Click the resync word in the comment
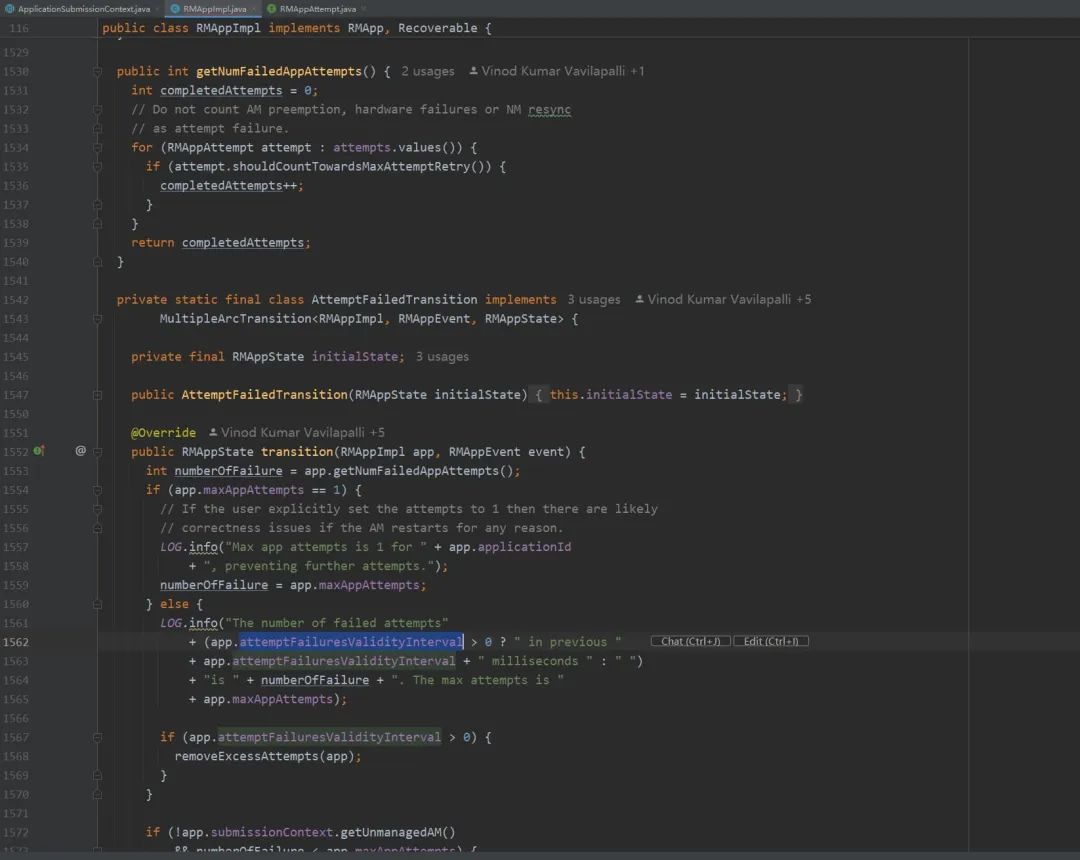This screenshot has height=860, width=1080. click(x=549, y=109)
